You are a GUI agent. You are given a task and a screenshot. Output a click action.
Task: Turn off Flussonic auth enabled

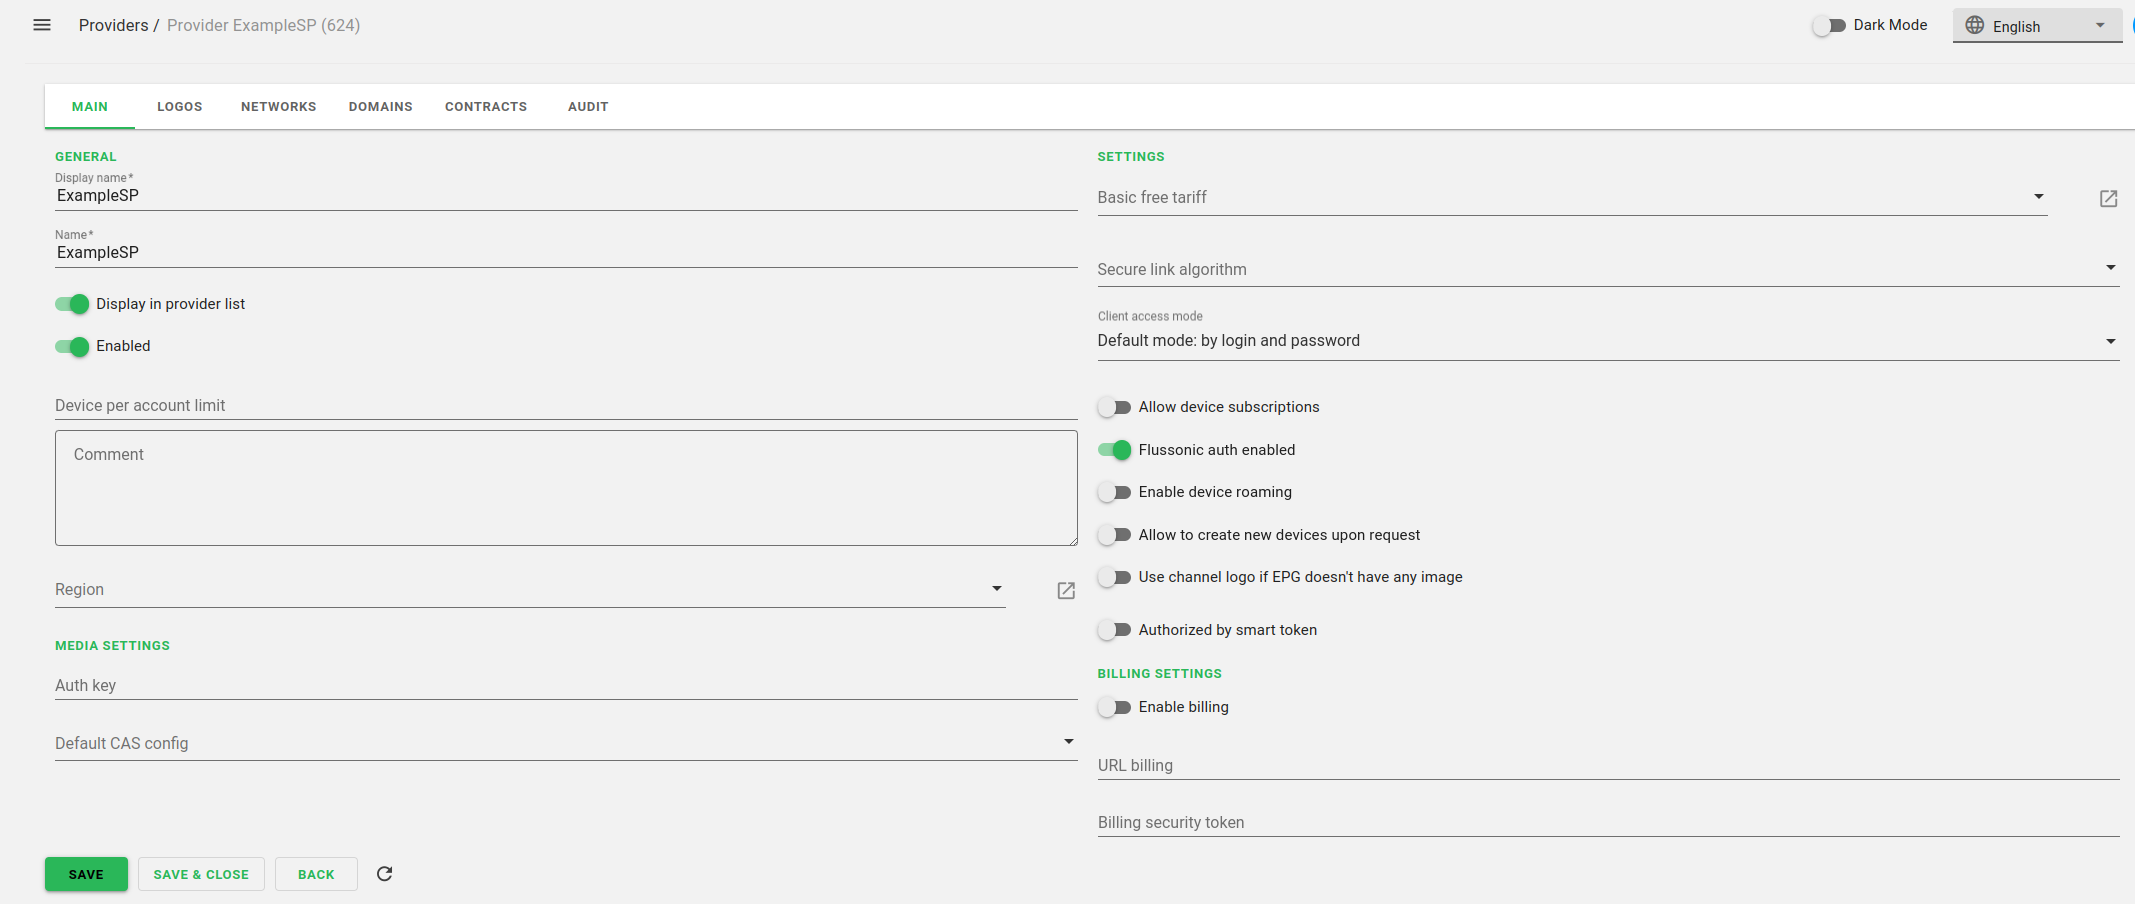click(1114, 450)
